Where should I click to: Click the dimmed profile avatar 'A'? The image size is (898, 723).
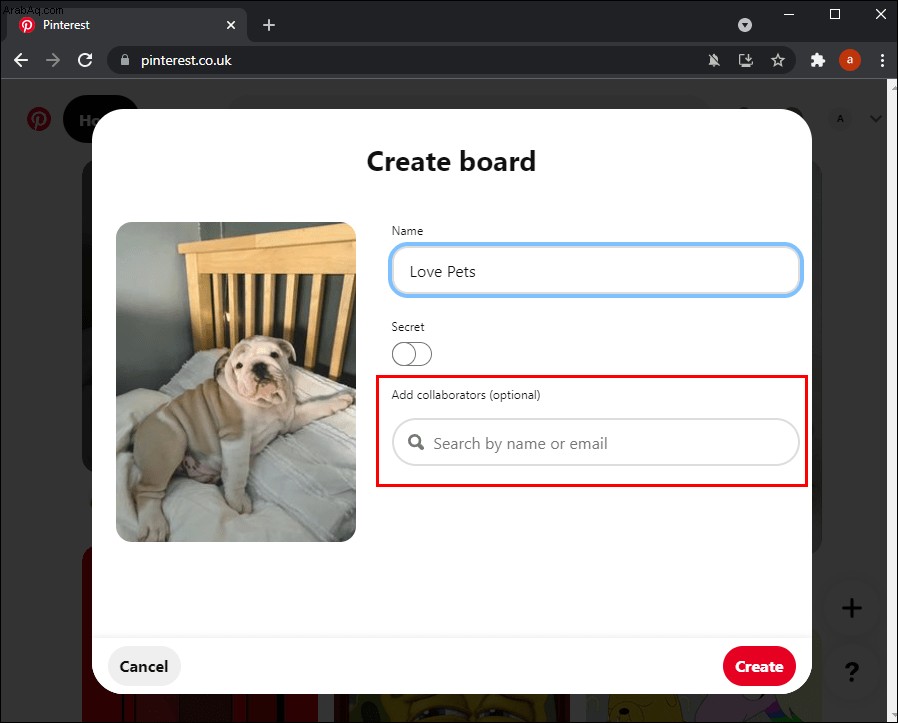(840, 119)
